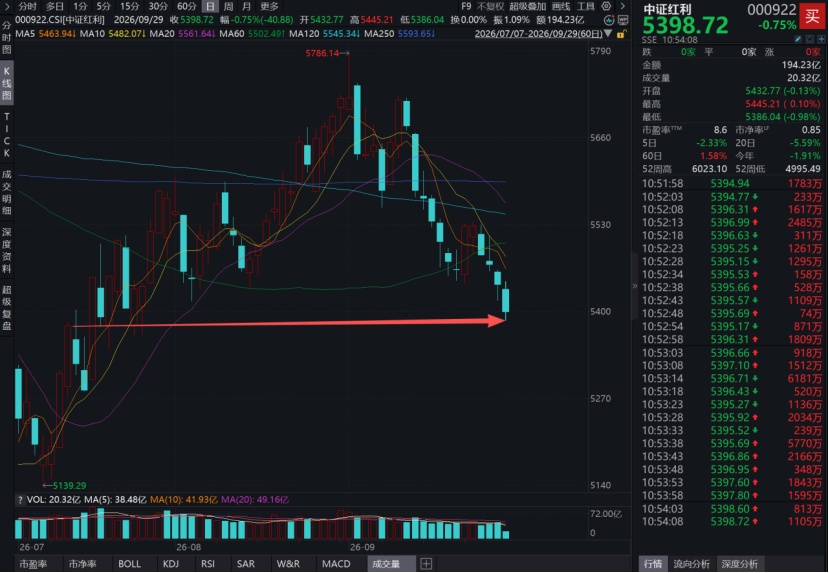Switch indicator to KDJ
This screenshot has height=573, width=829.
[x=171, y=564]
